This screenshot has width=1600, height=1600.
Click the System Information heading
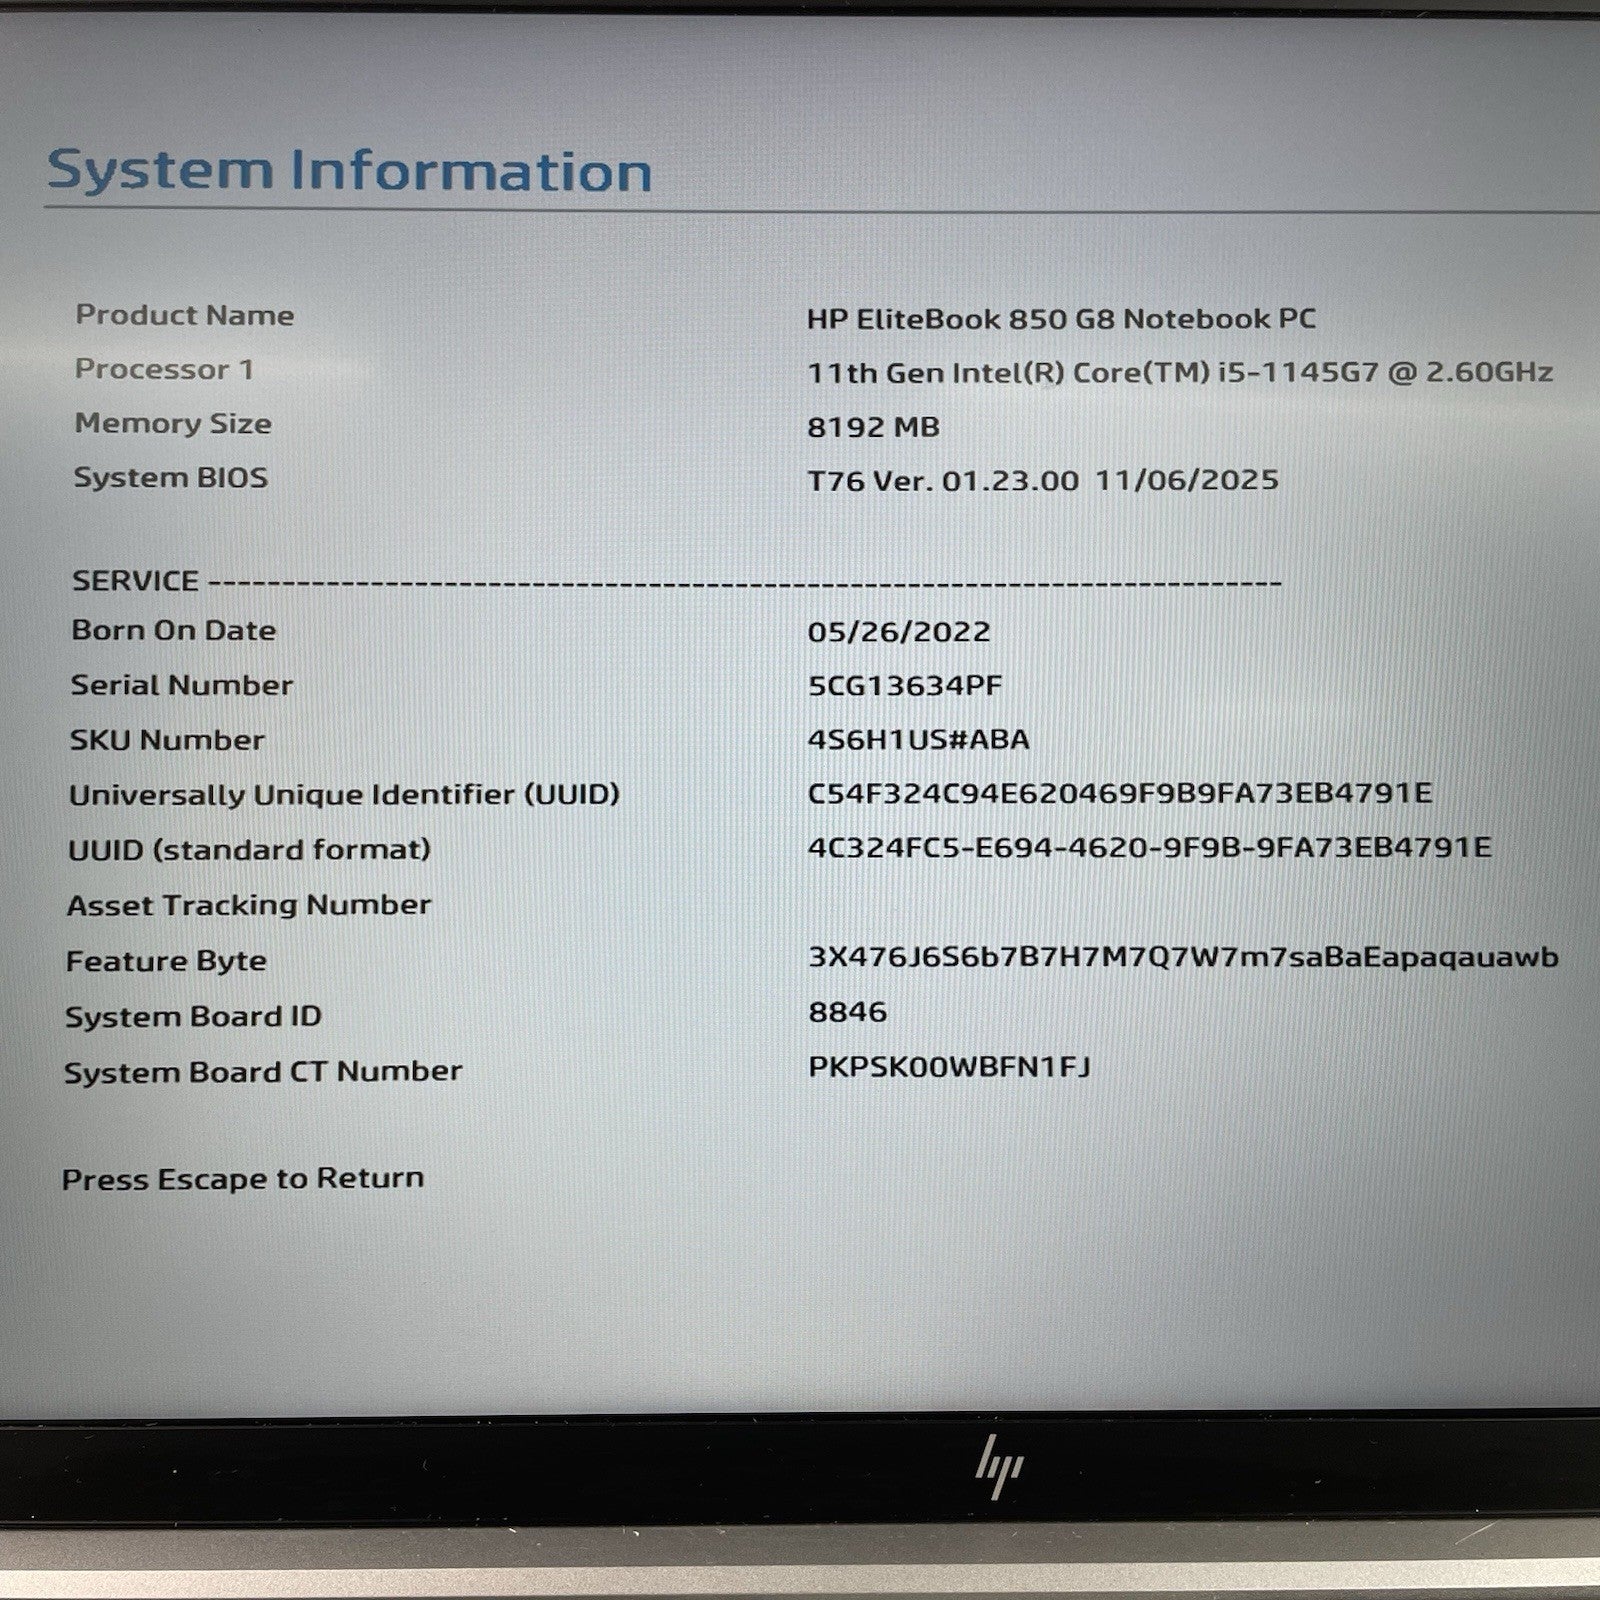point(350,171)
